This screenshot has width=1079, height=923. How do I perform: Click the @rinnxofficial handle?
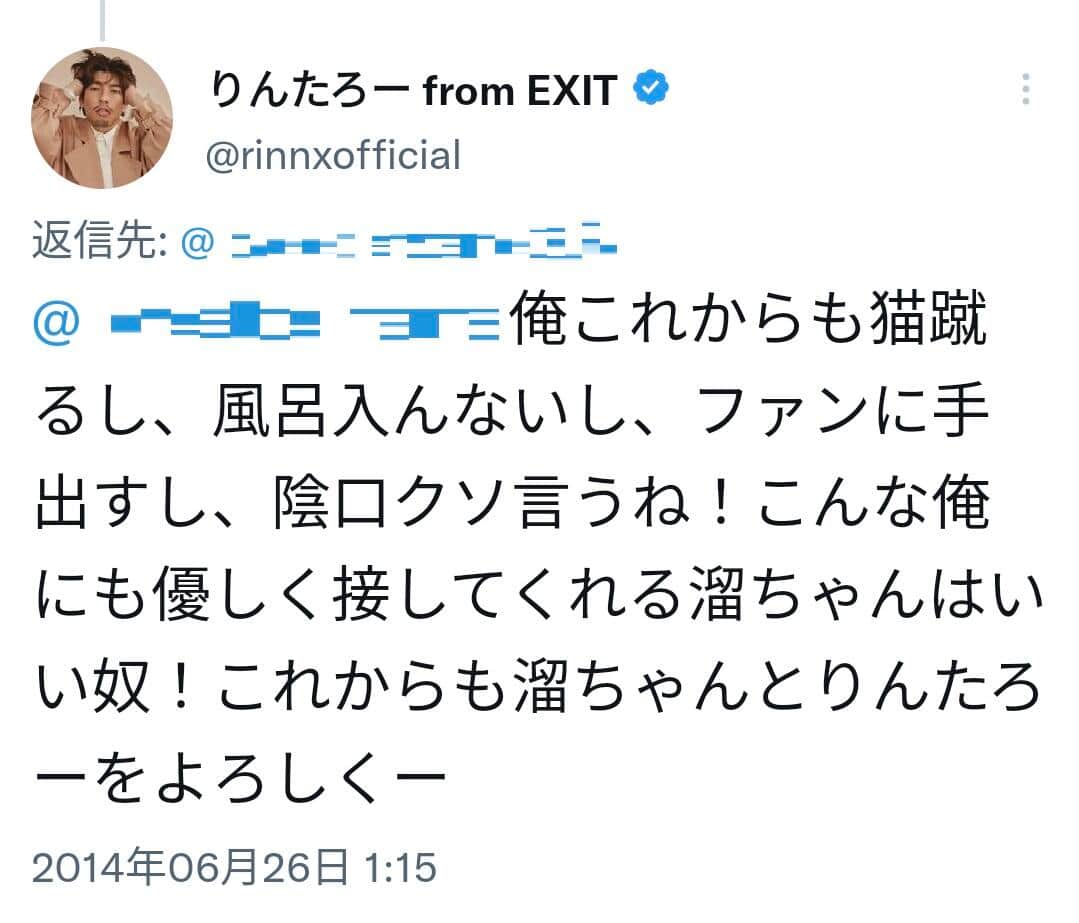point(333,156)
